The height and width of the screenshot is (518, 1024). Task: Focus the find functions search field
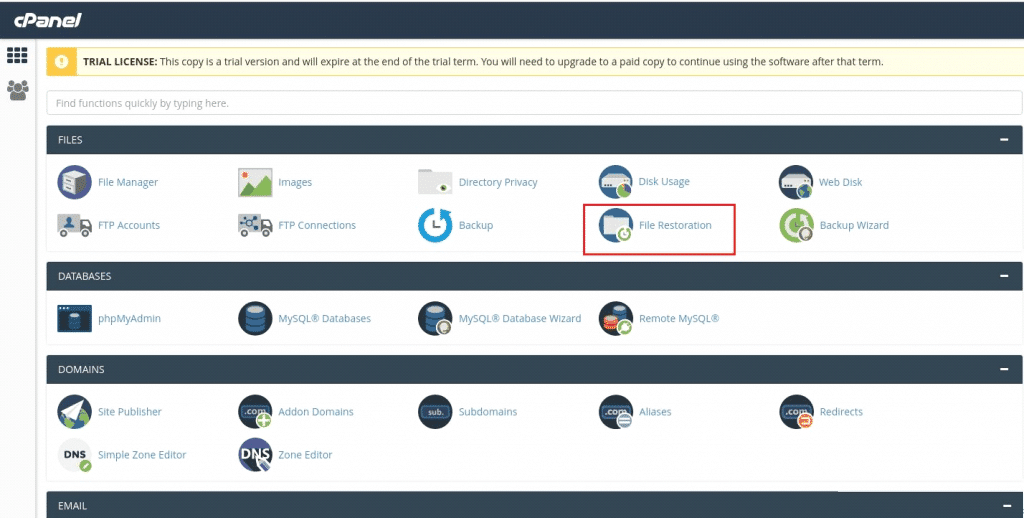point(534,103)
